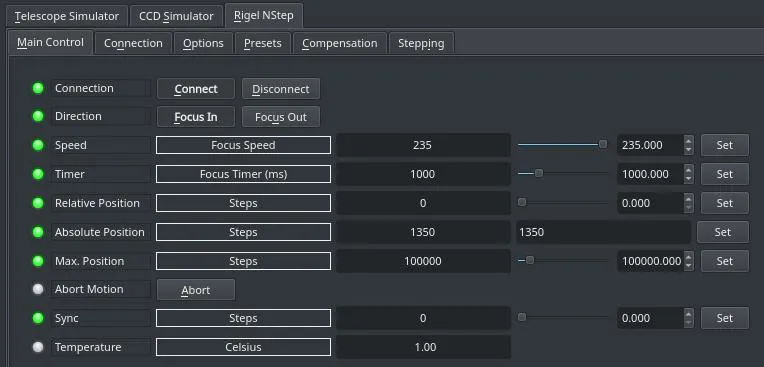This screenshot has width=764, height=367.
Task: Click the Sync slider handle
Action: tap(522, 317)
